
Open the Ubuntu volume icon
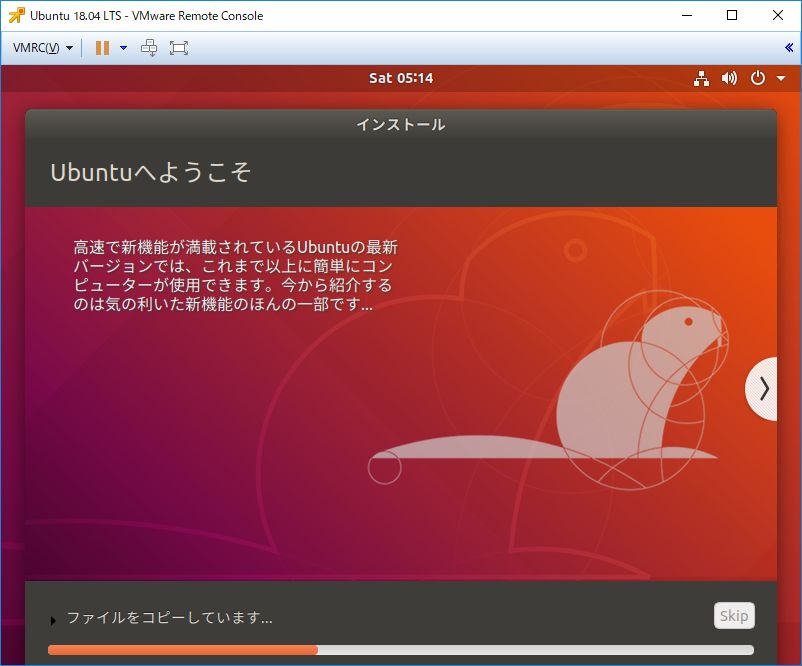point(729,78)
